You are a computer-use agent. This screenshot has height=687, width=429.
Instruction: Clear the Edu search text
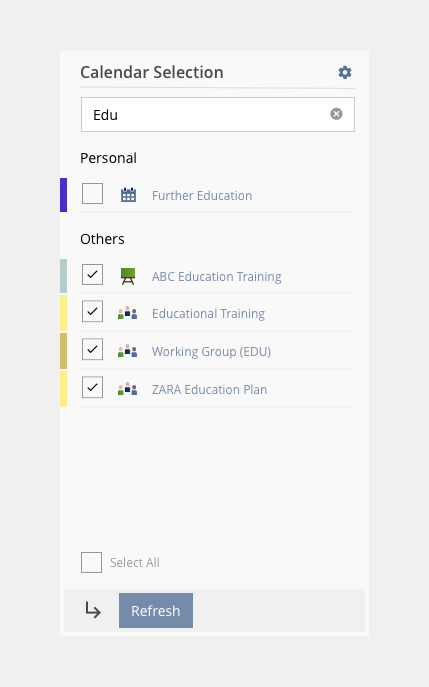[336, 114]
